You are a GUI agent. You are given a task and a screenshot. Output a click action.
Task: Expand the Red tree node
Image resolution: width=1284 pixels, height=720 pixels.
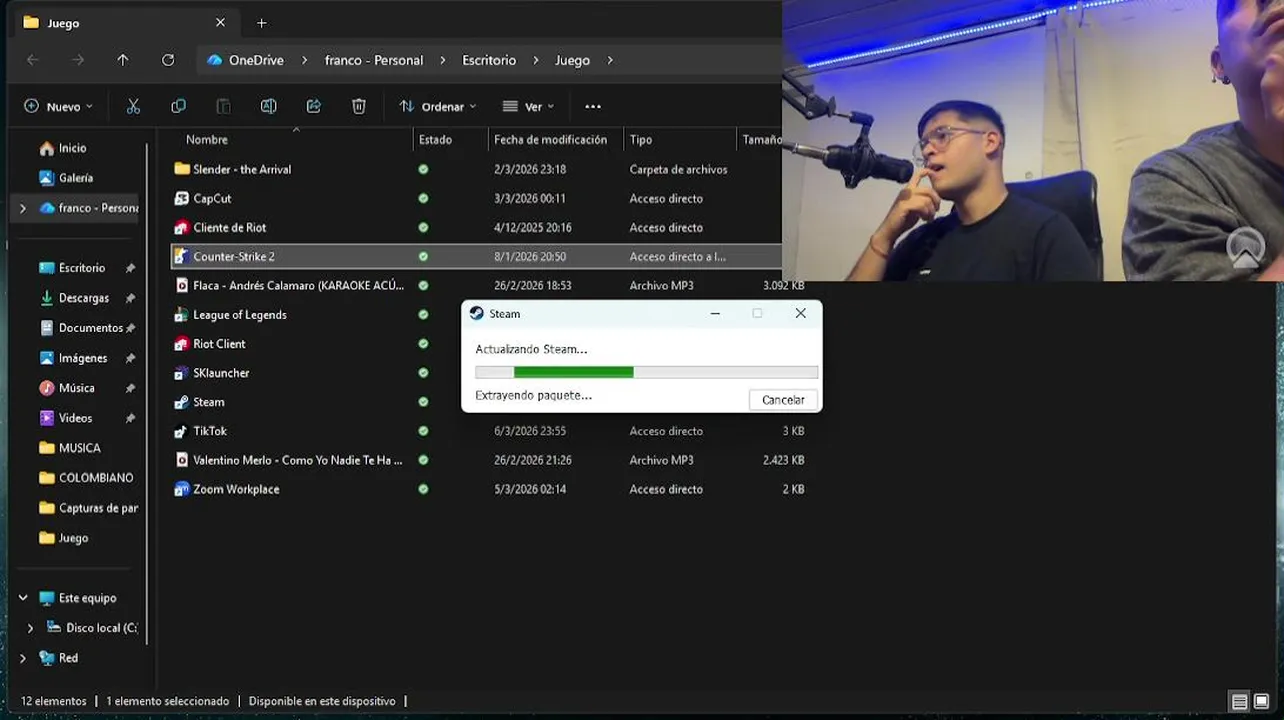click(x=22, y=658)
